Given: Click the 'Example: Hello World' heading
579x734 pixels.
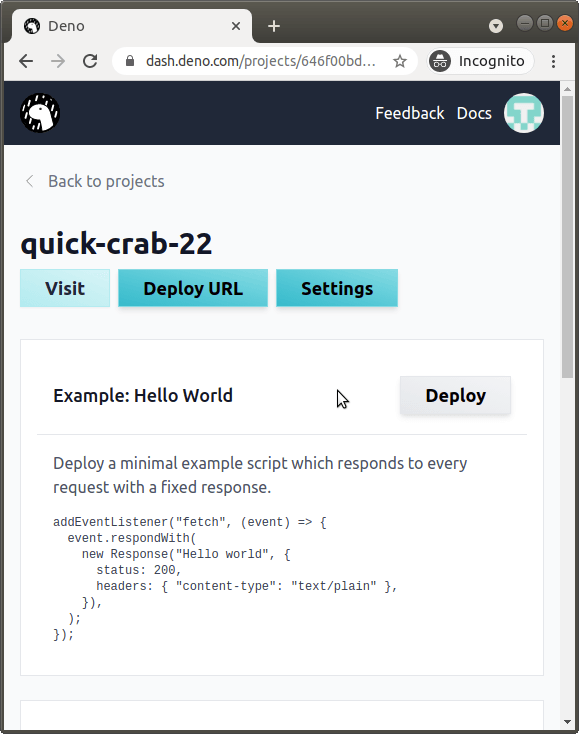Looking at the screenshot, I should pos(143,396).
